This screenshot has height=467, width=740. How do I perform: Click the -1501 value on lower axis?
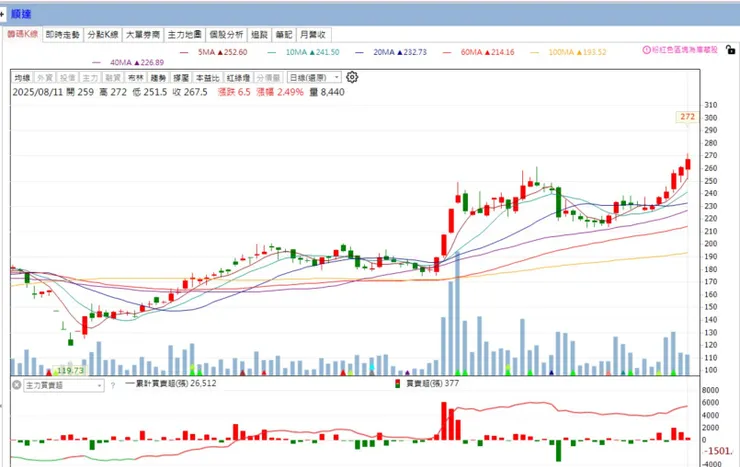[x=718, y=451]
